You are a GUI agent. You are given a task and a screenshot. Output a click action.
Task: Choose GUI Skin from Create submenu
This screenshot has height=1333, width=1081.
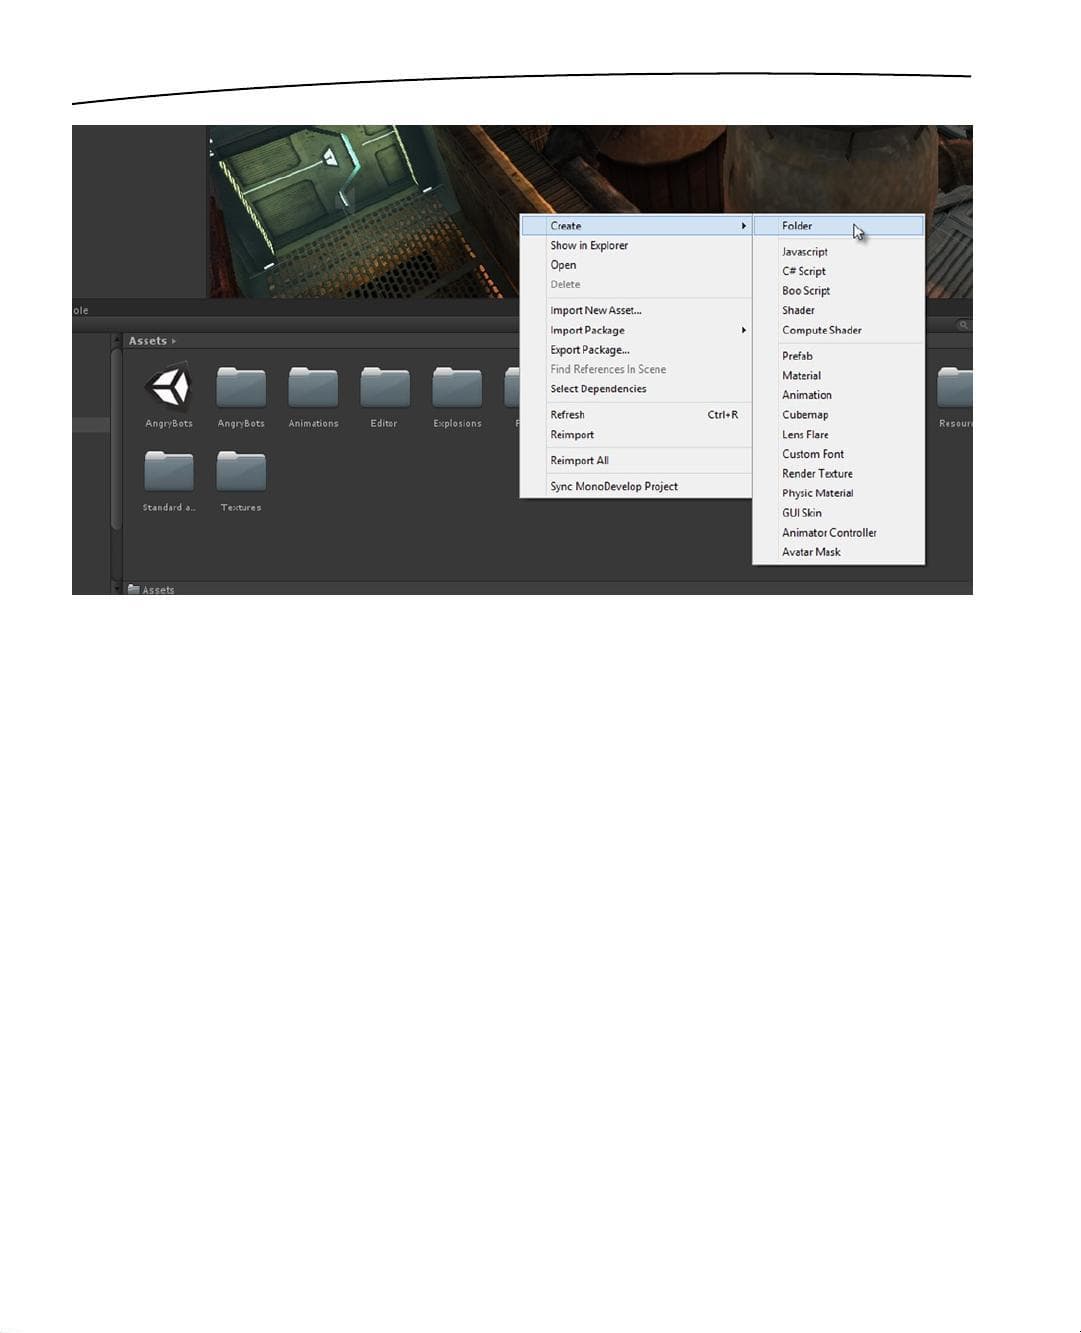tap(838, 513)
